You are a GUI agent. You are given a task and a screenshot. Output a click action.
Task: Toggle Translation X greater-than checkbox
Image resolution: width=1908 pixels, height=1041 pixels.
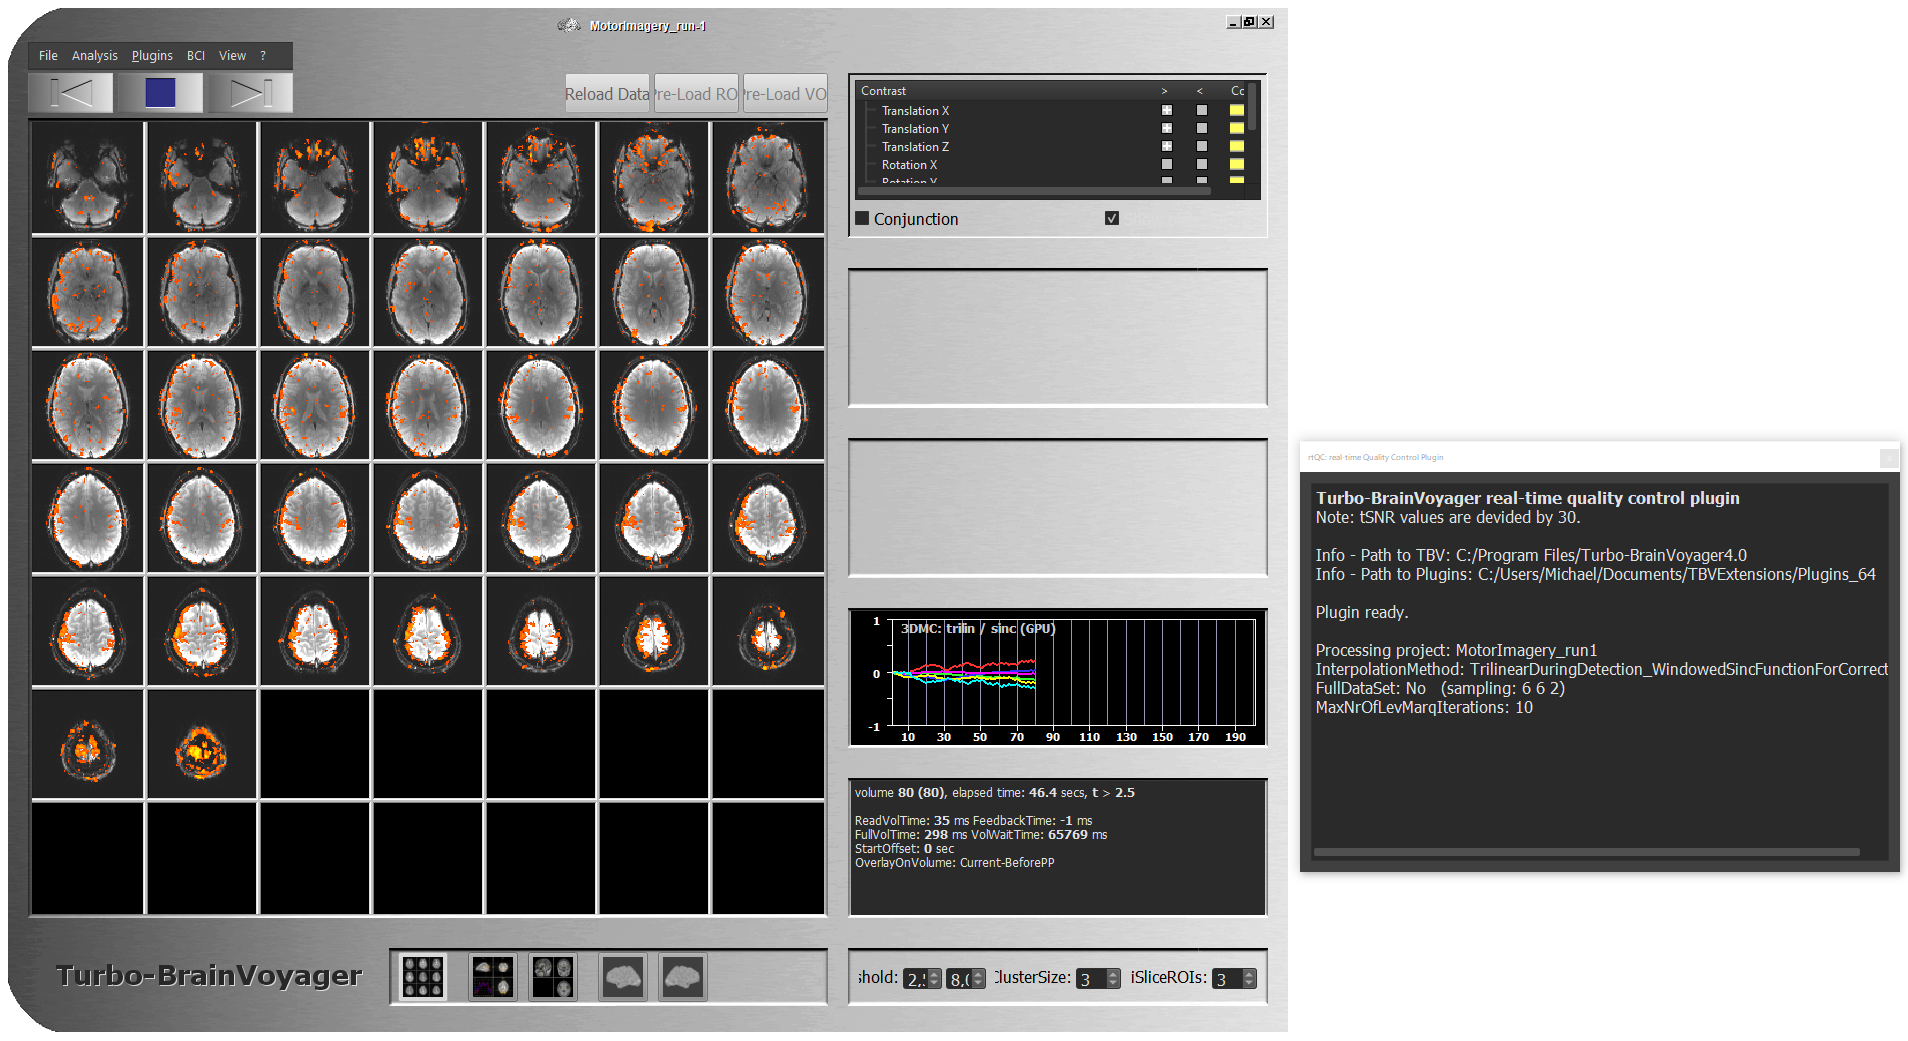(1166, 110)
